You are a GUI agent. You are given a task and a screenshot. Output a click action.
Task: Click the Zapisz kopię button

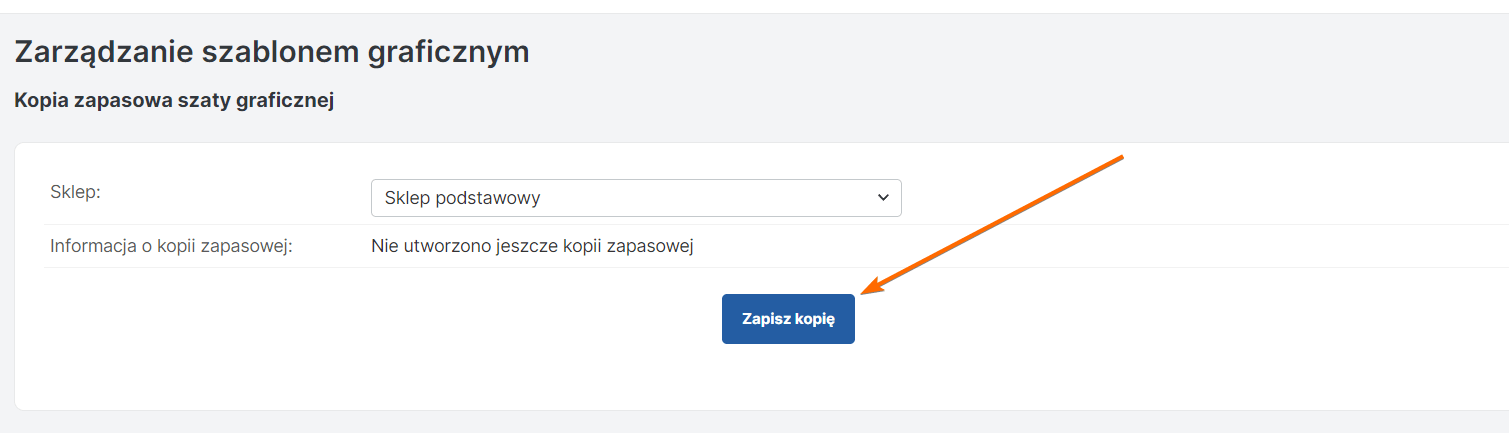788,319
